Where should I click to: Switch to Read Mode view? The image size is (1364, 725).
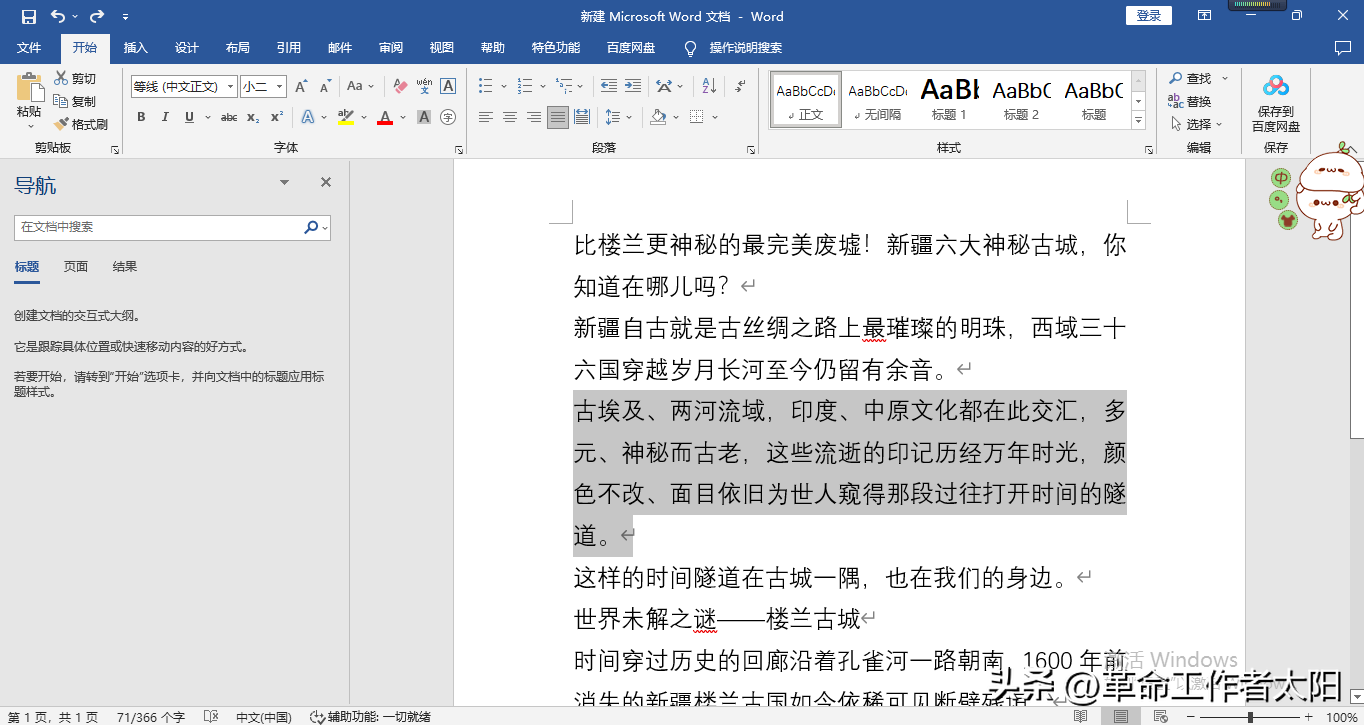point(1080,717)
